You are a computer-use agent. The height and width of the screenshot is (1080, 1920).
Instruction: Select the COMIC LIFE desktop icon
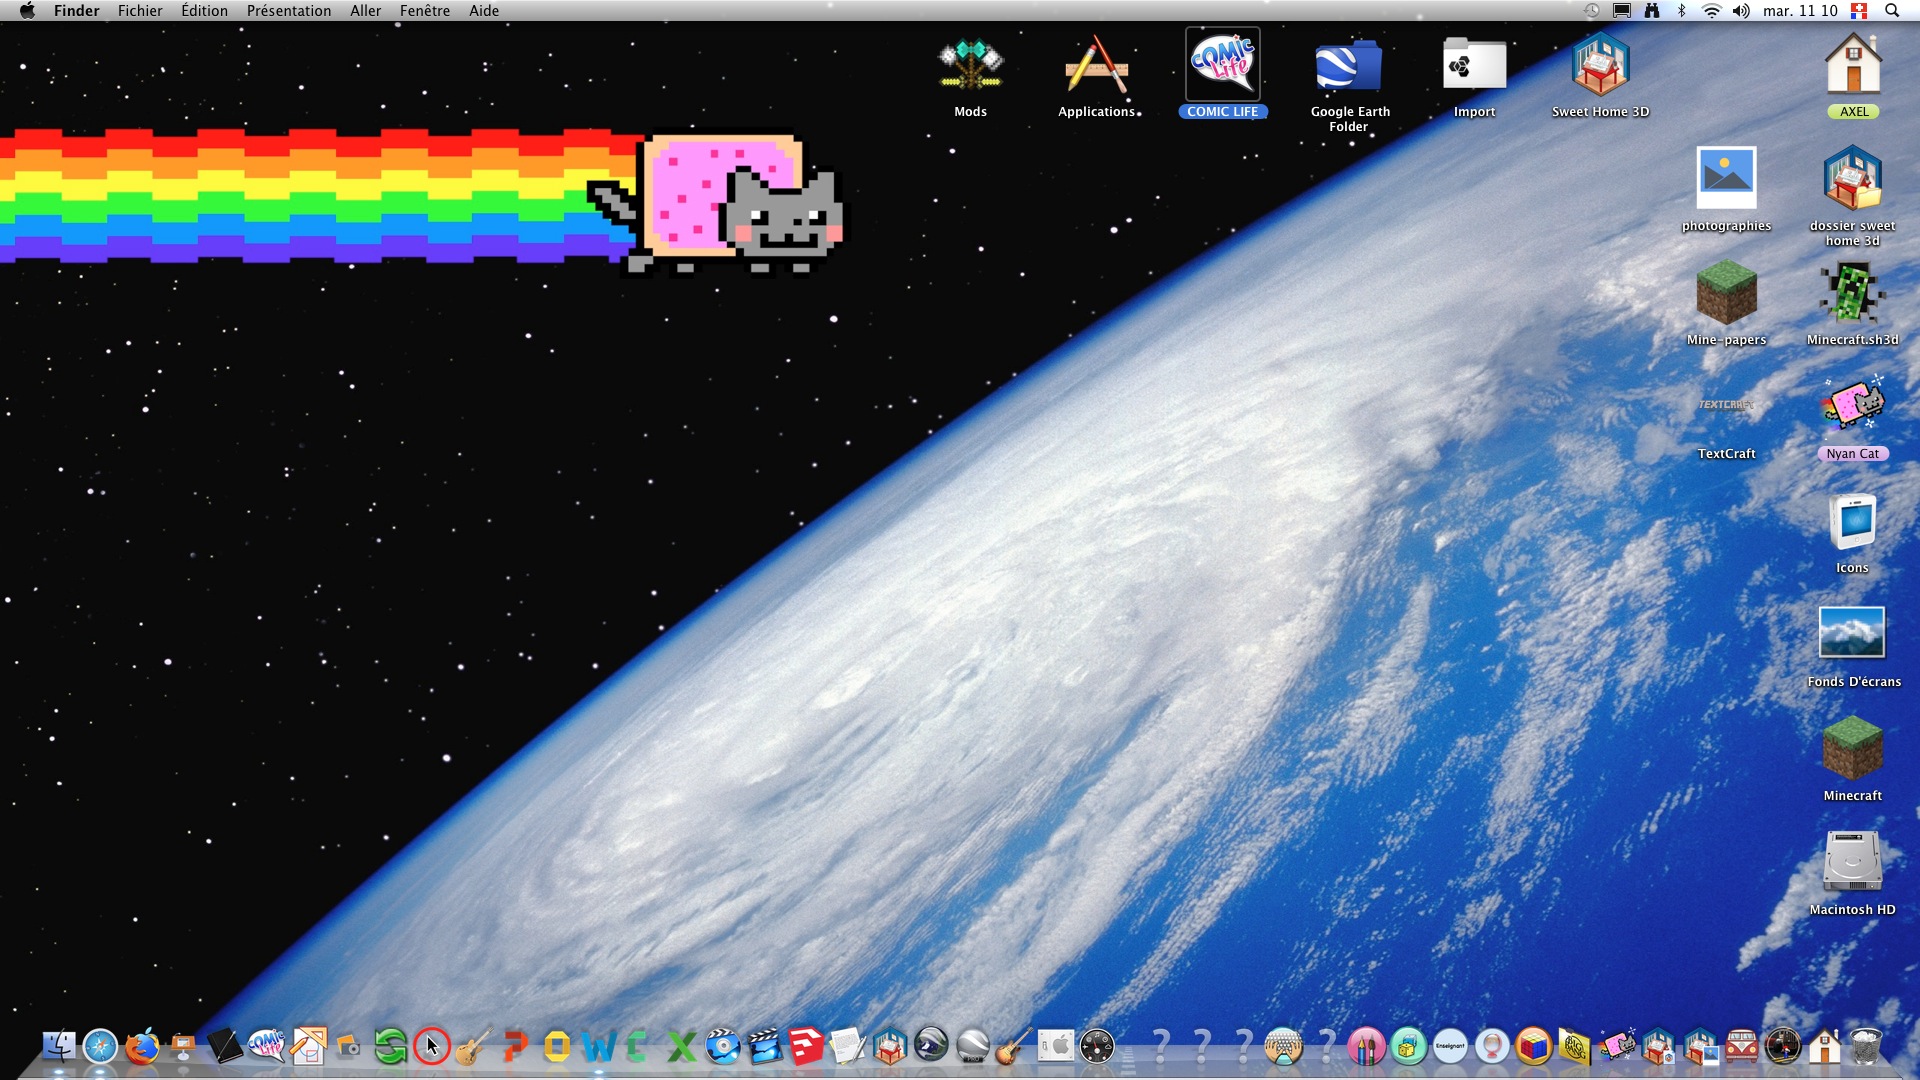coord(1222,64)
